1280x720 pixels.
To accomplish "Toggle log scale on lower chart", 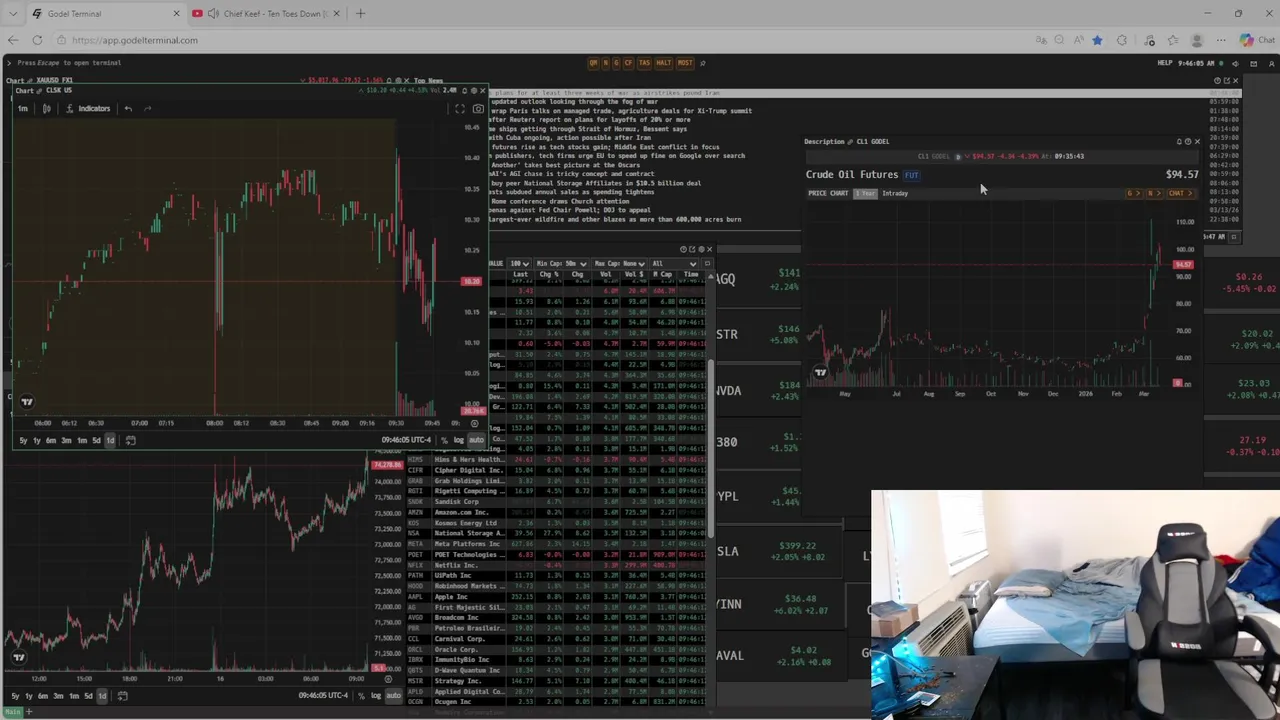I will click(x=376, y=695).
